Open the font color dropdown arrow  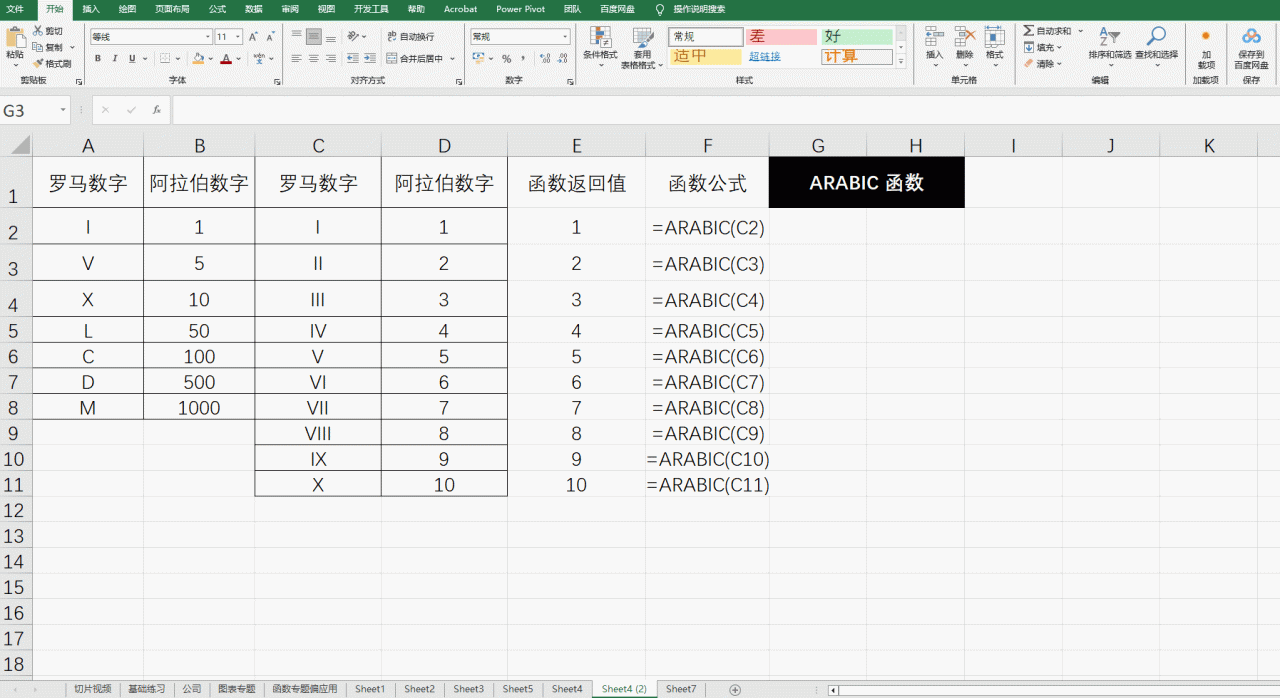[x=238, y=59]
